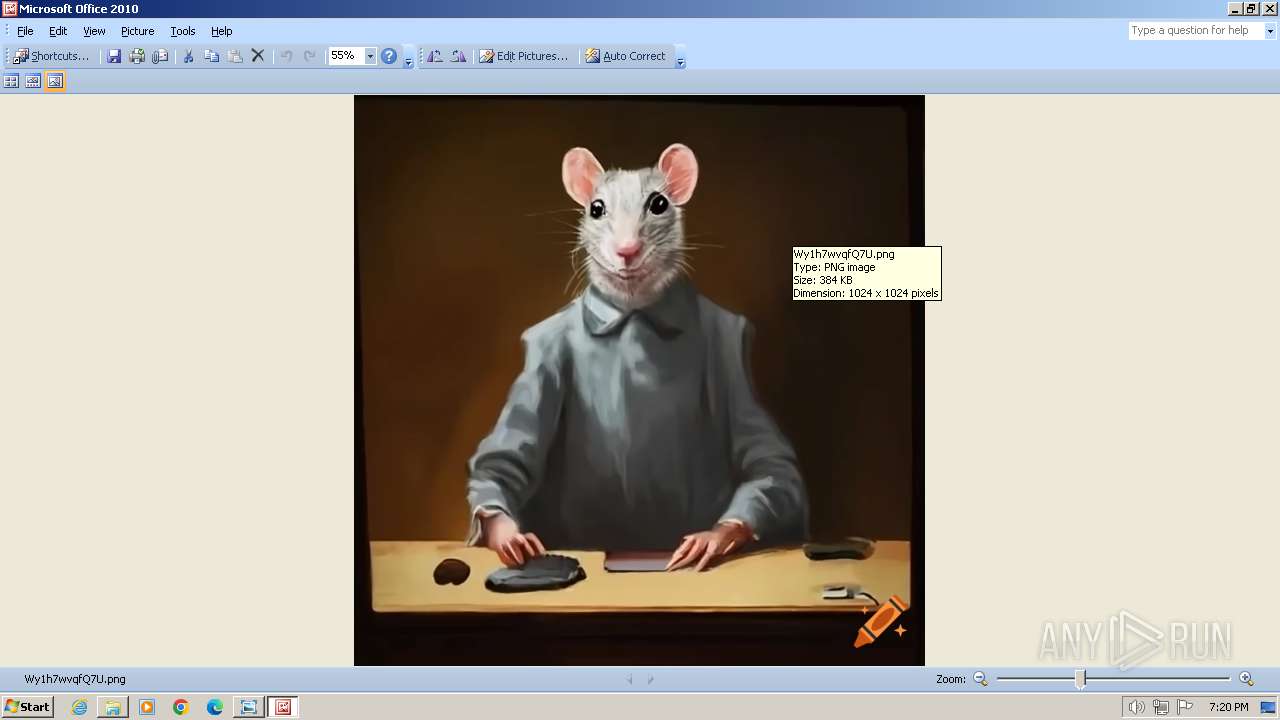Viewport: 1280px width, 720px height.
Task: Open the Help menu
Action: point(221,31)
